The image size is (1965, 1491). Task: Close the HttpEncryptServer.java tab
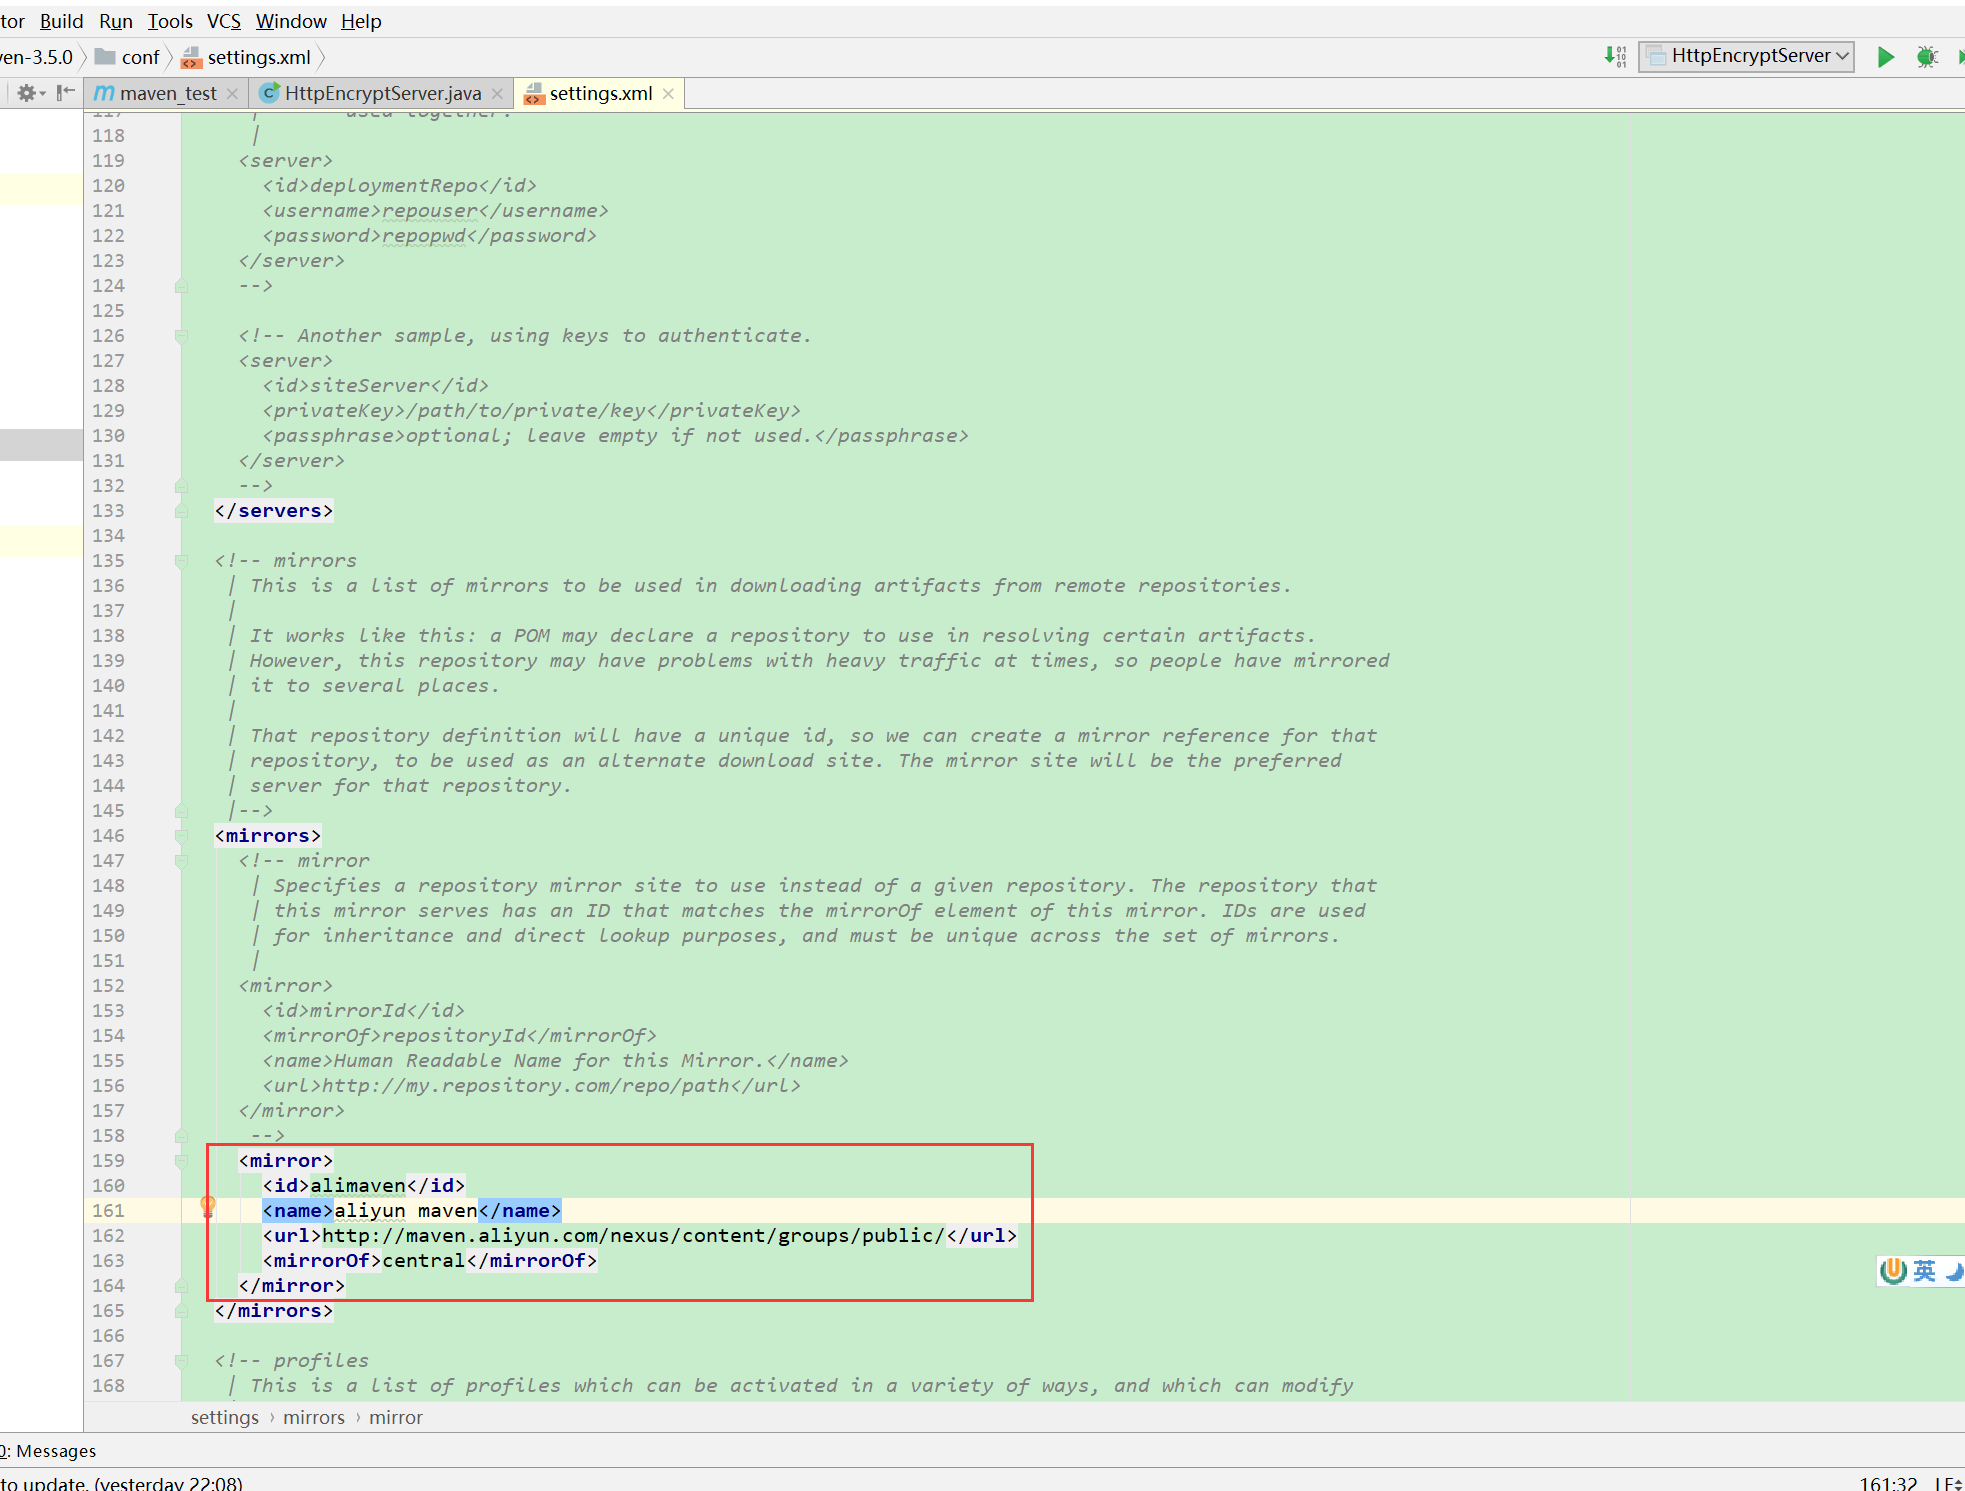pyautogui.click(x=497, y=94)
